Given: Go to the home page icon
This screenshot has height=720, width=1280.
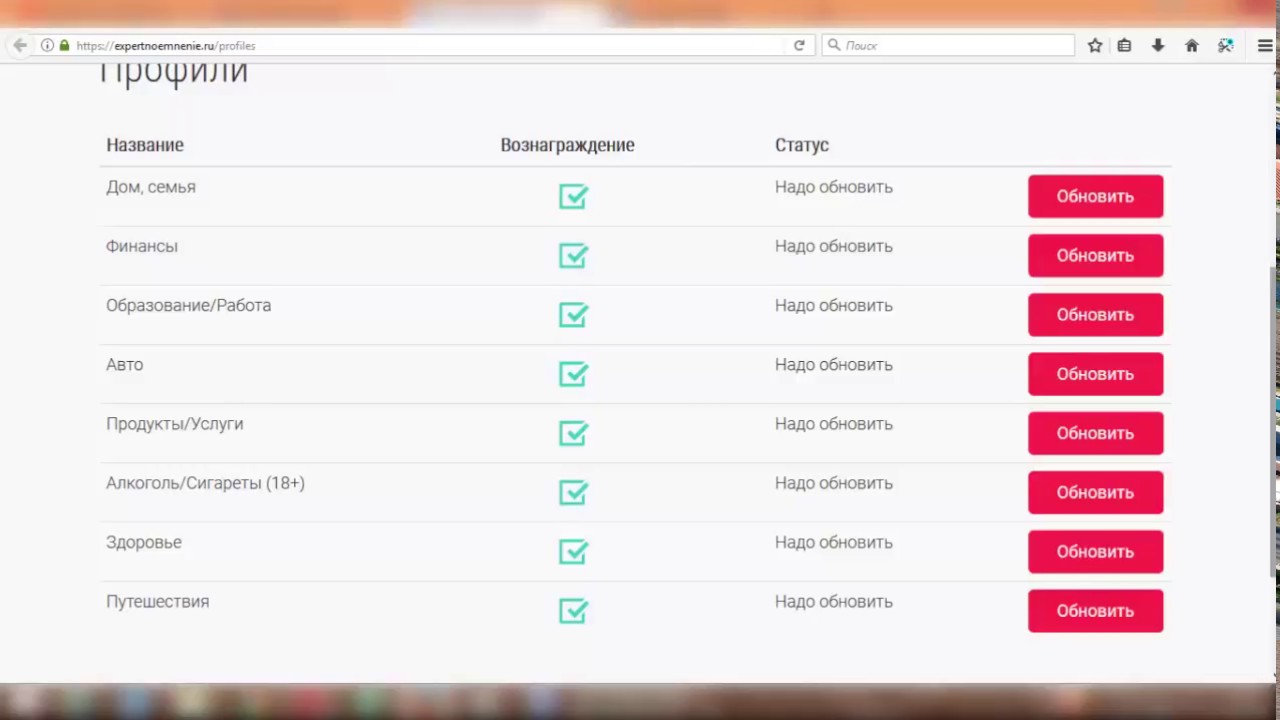Looking at the screenshot, I should pyautogui.click(x=1191, y=45).
